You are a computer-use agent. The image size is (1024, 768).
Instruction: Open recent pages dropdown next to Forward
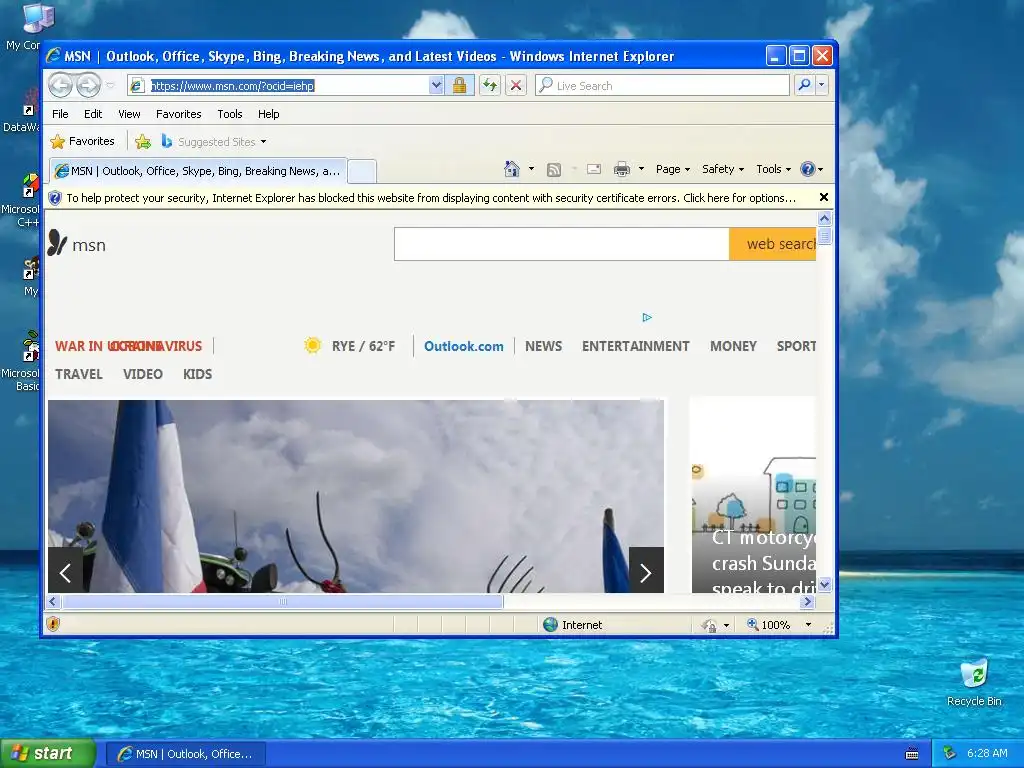point(110,86)
